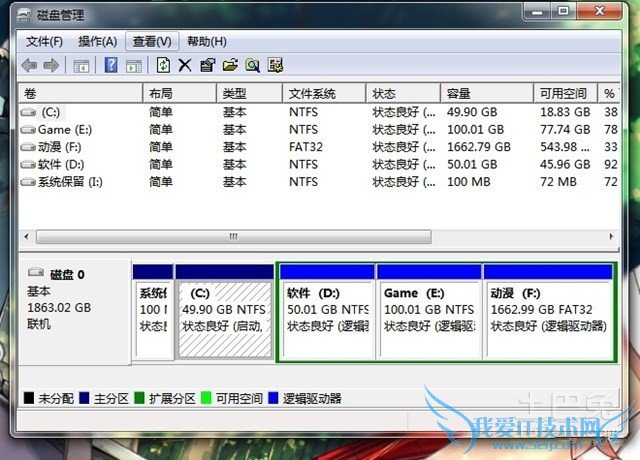Click the black 未分配 legend swatch
This screenshot has width=640, height=460.
click(x=29, y=398)
